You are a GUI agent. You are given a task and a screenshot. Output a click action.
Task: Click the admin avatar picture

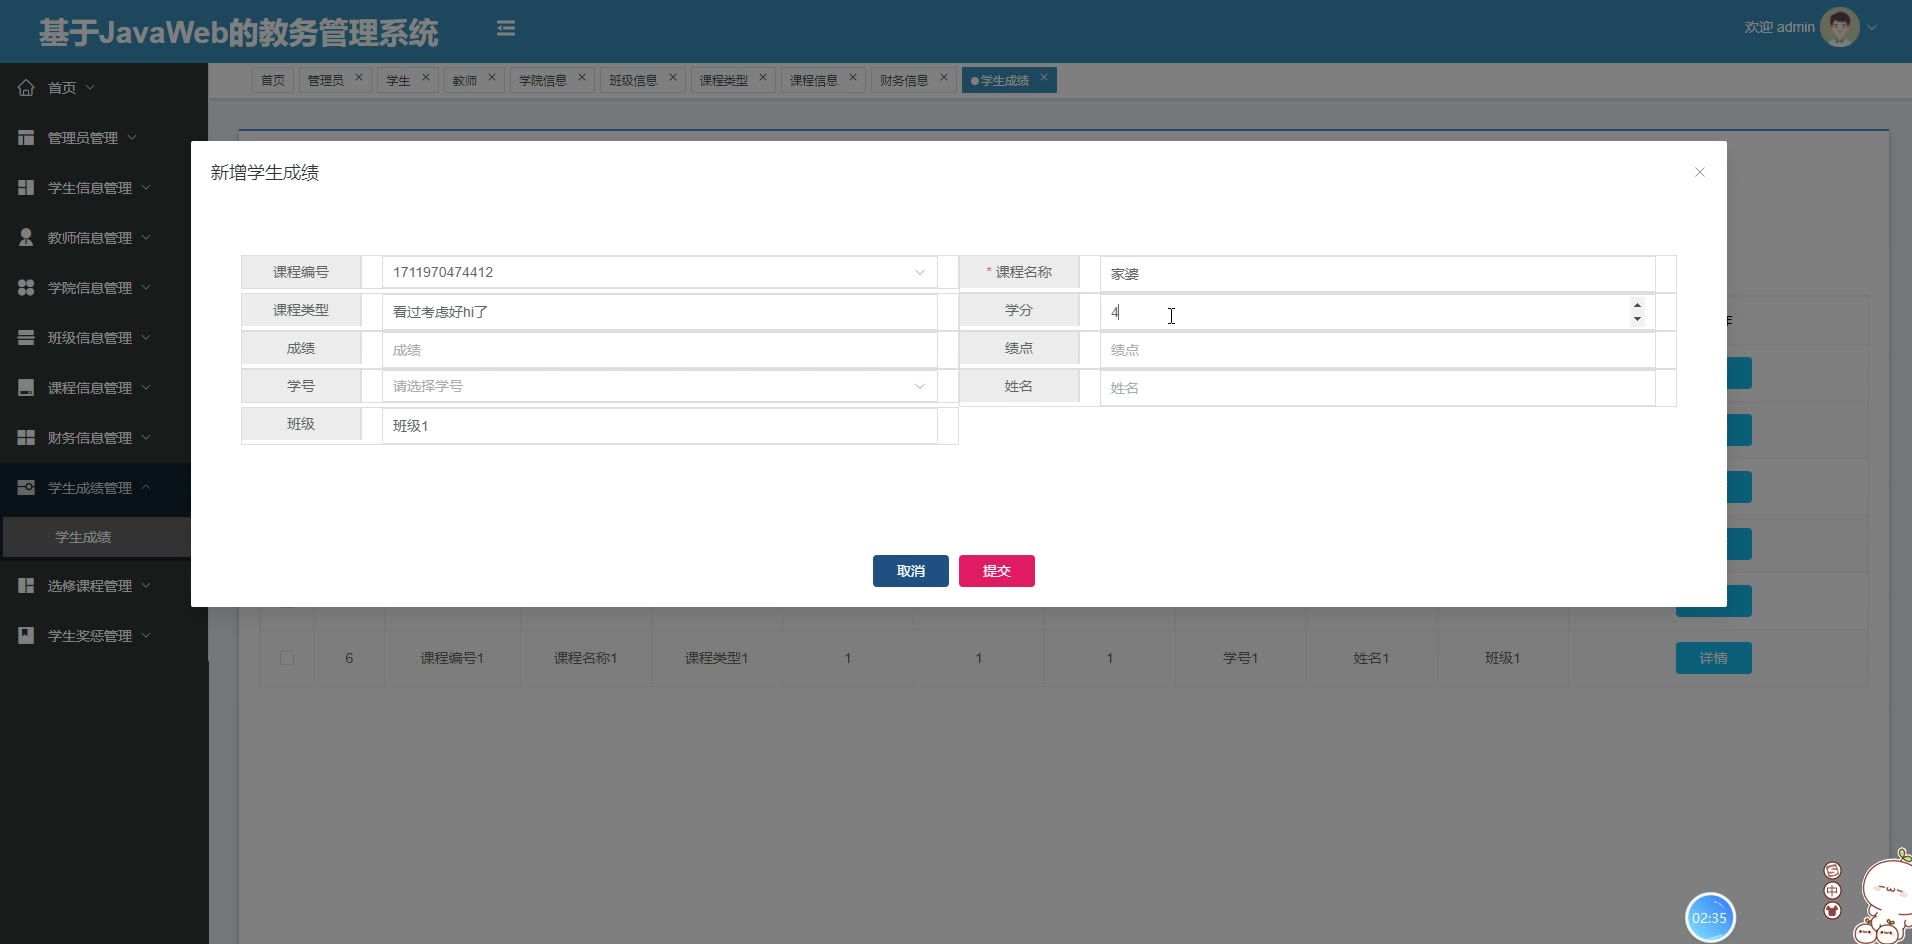pyautogui.click(x=1839, y=27)
